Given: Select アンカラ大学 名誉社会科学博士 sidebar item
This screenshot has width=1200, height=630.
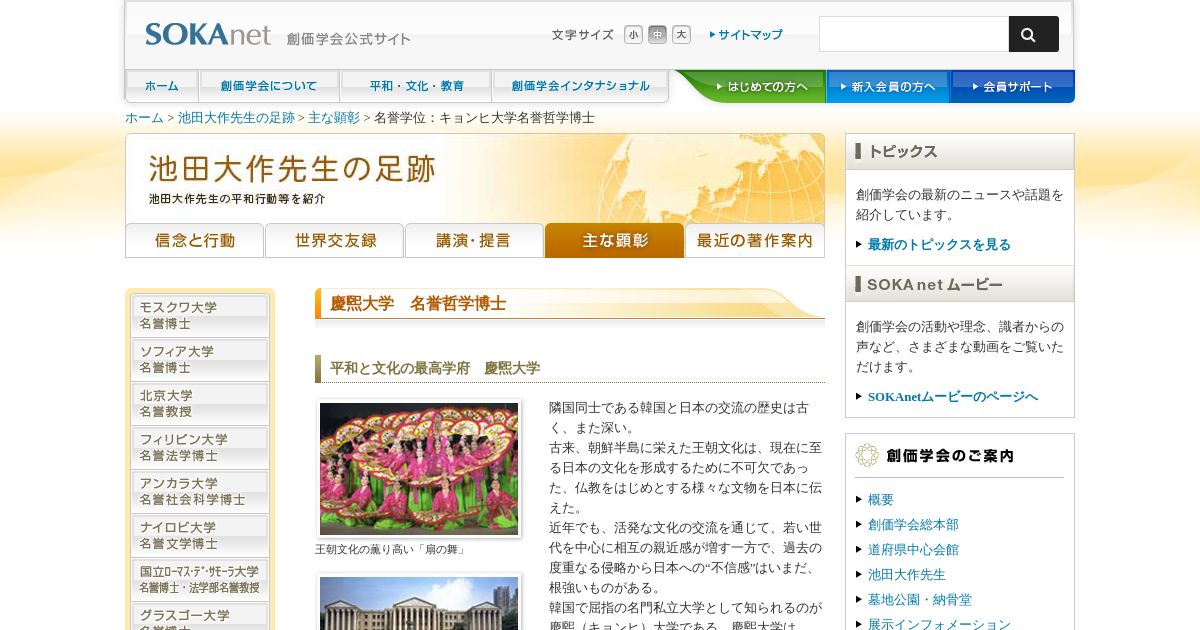Looking at the screenshot, I should 200,492.
